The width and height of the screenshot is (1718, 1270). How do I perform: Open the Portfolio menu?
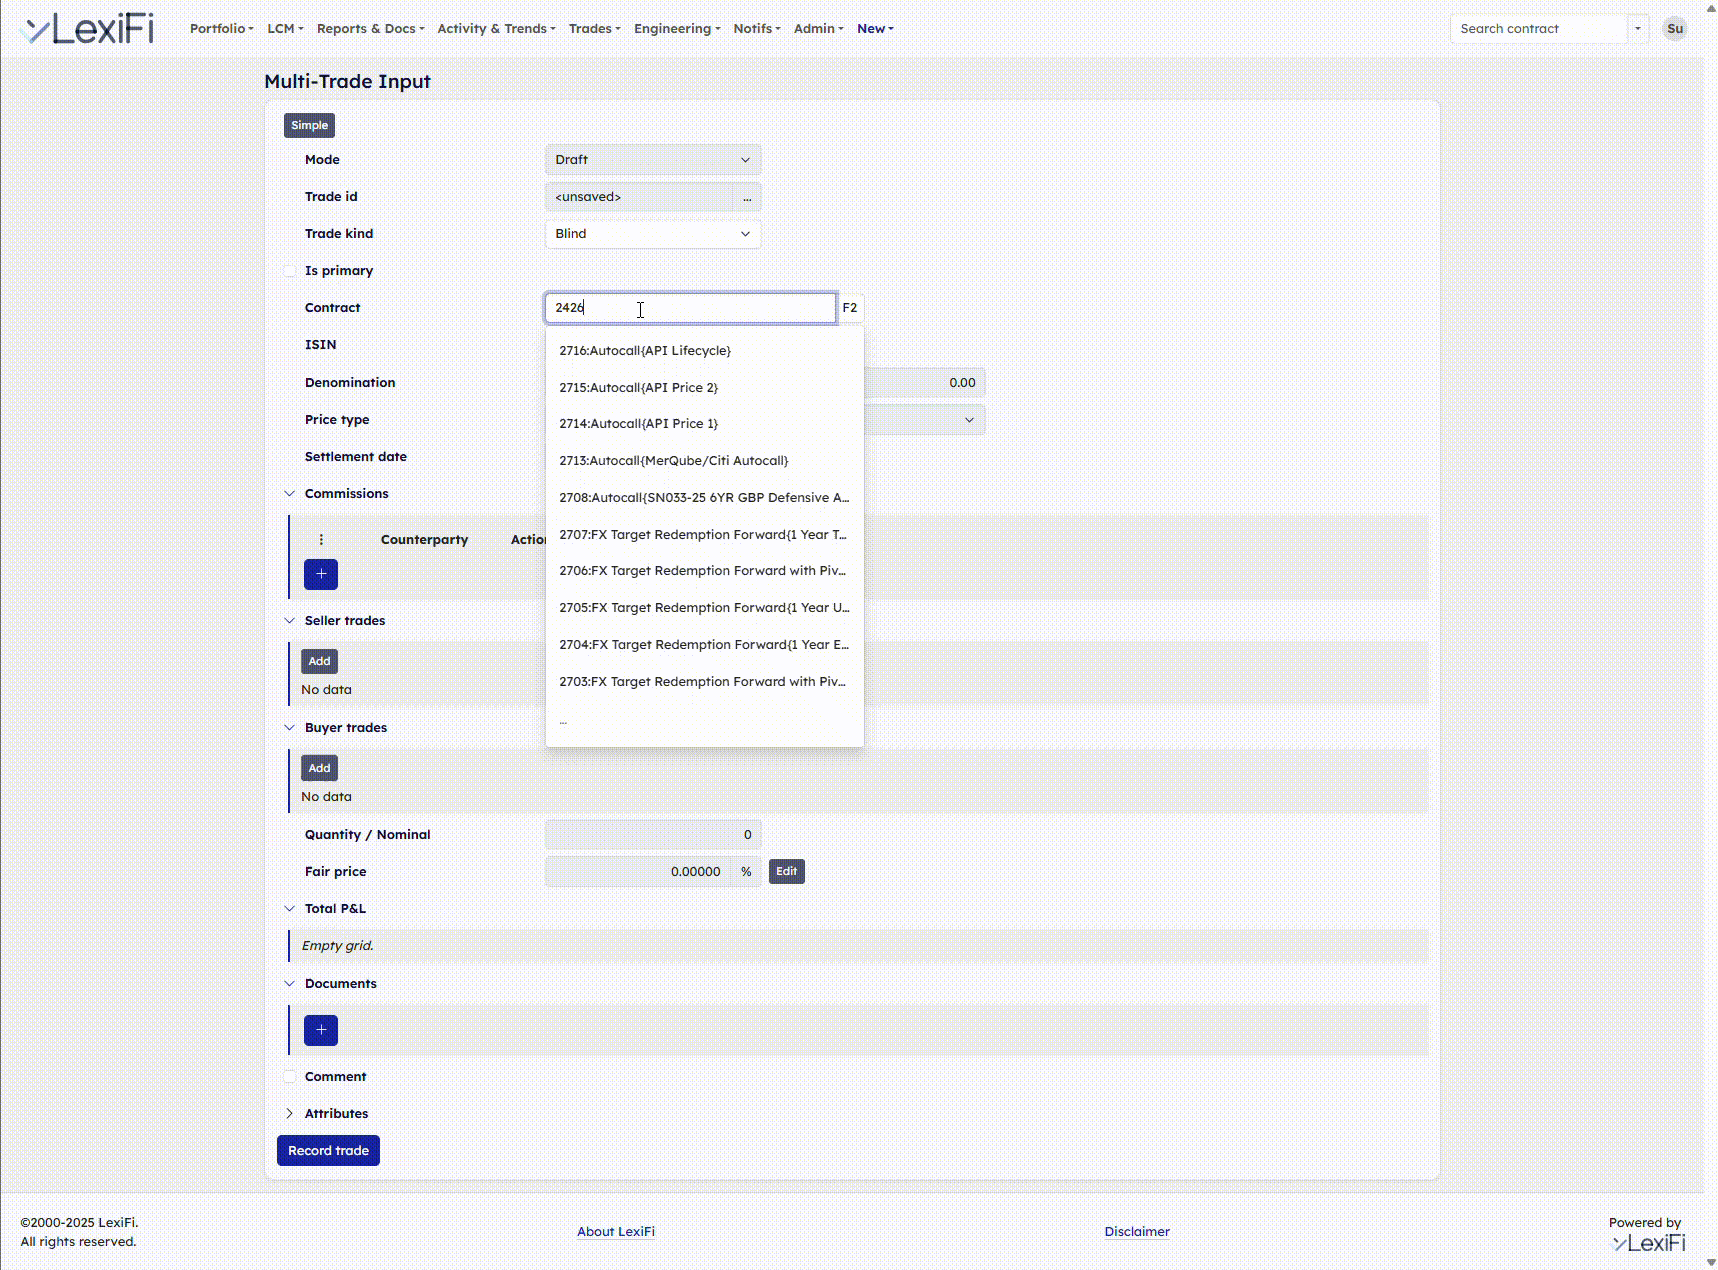pos(221,29)
